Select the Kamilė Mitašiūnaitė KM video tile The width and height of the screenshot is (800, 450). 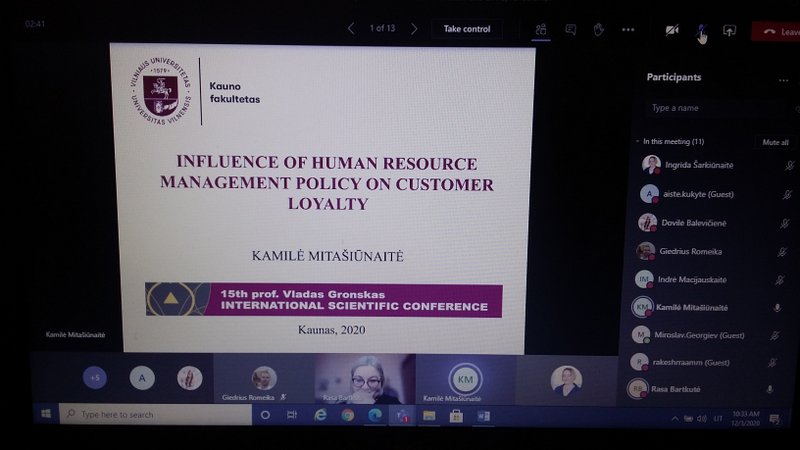pos(466,380)
